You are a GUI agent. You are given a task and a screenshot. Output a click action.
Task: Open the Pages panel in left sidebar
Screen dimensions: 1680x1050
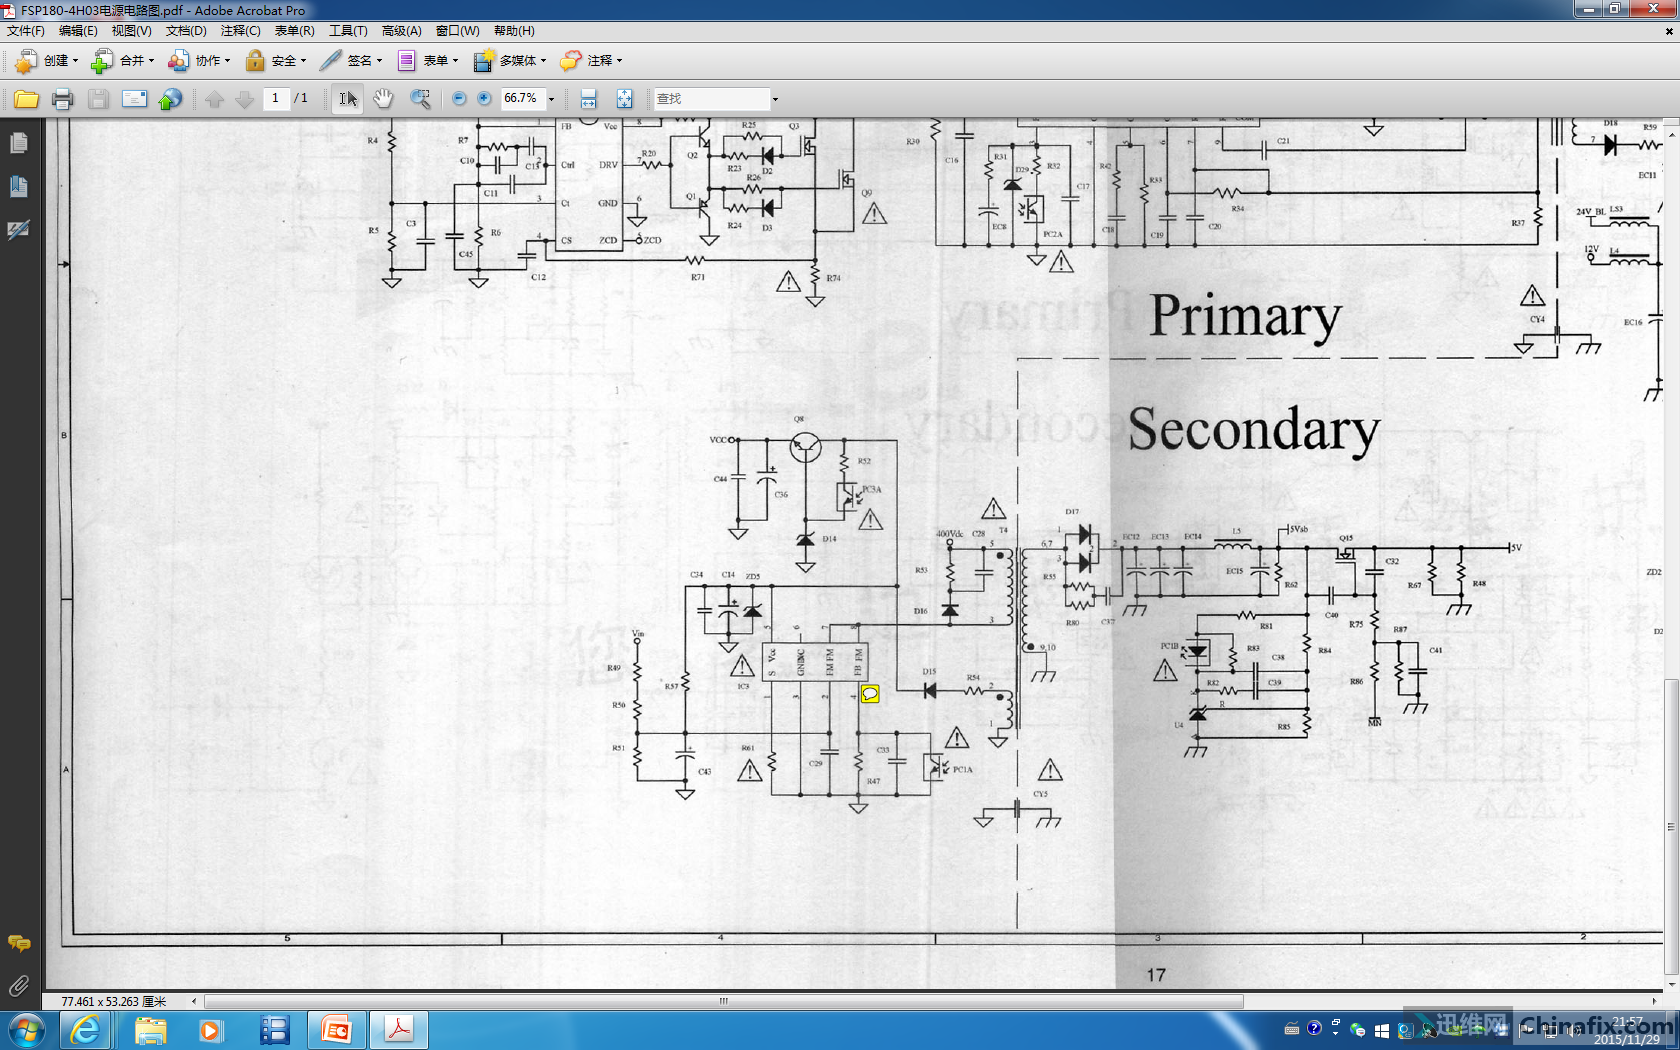[x=18, y=144]
